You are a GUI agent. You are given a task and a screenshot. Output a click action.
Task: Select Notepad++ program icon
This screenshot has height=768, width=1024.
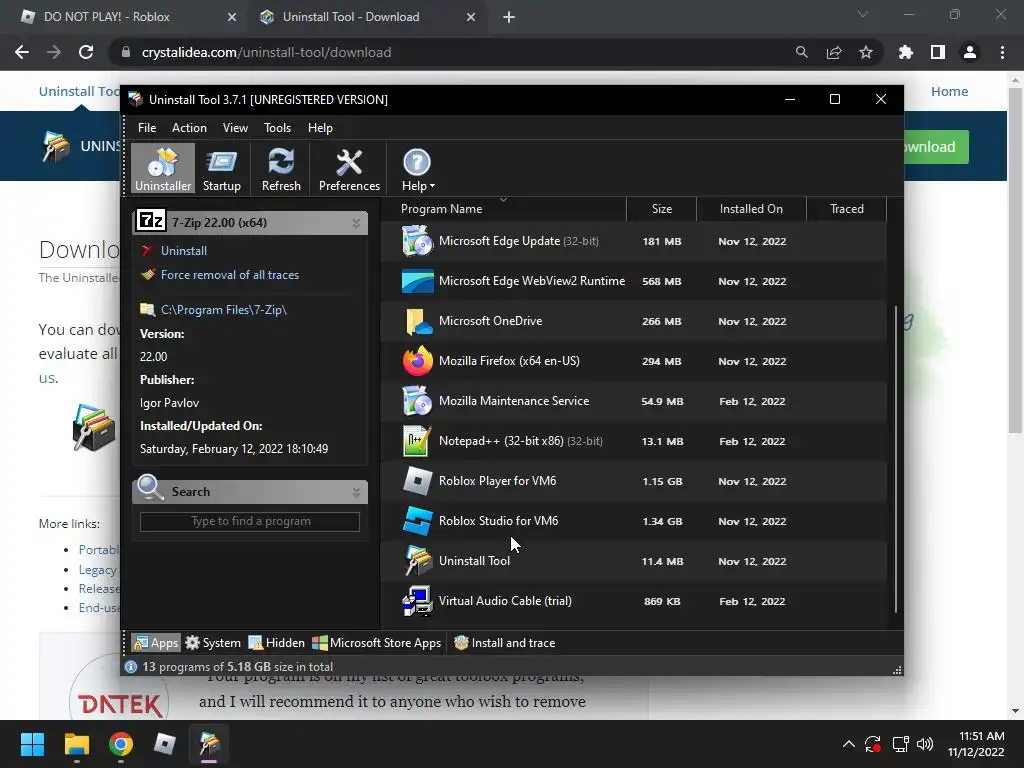click(x=417, y=441)
